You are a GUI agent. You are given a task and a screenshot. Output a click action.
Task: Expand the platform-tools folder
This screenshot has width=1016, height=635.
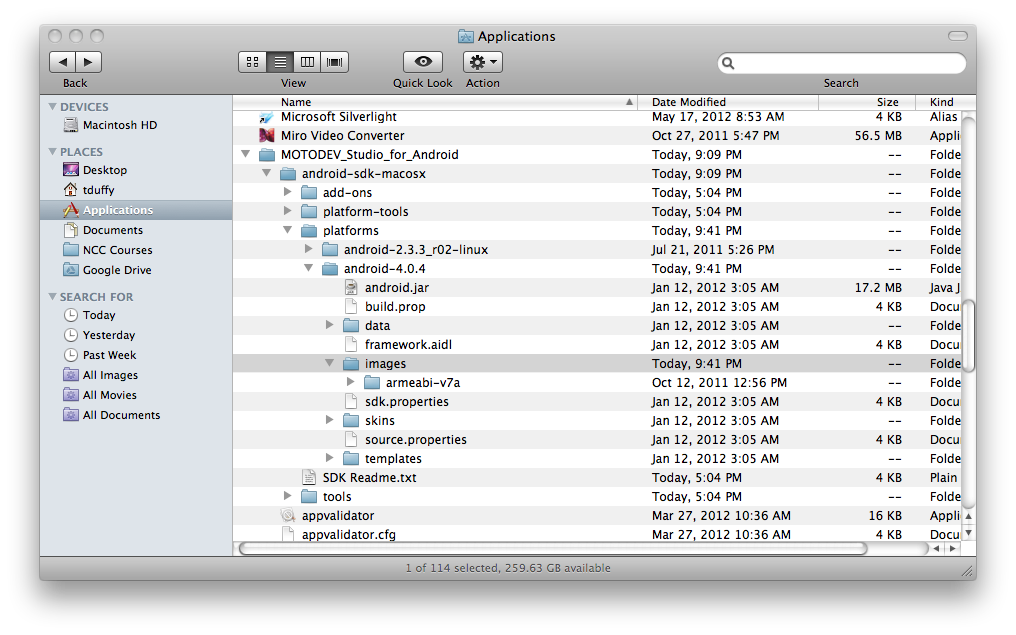[288, 211]
